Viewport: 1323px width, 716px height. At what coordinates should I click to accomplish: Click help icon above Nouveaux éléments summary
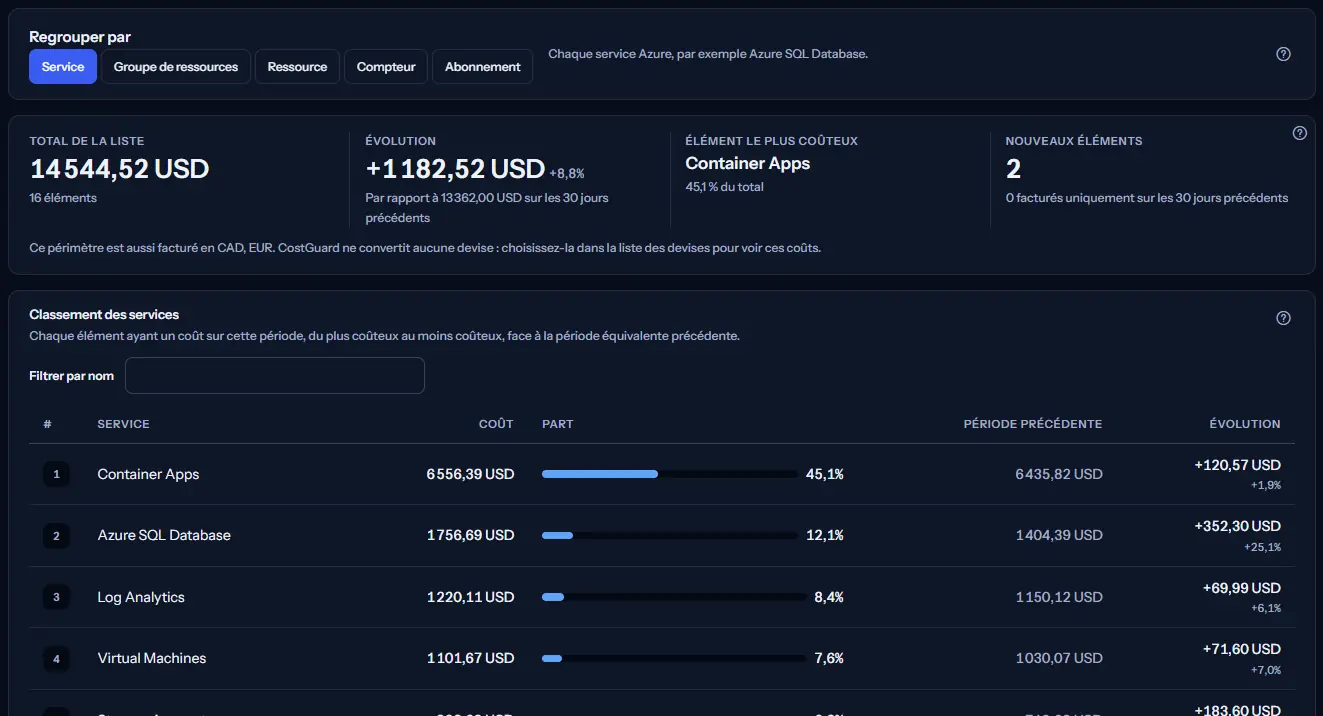pos(1300,133)
